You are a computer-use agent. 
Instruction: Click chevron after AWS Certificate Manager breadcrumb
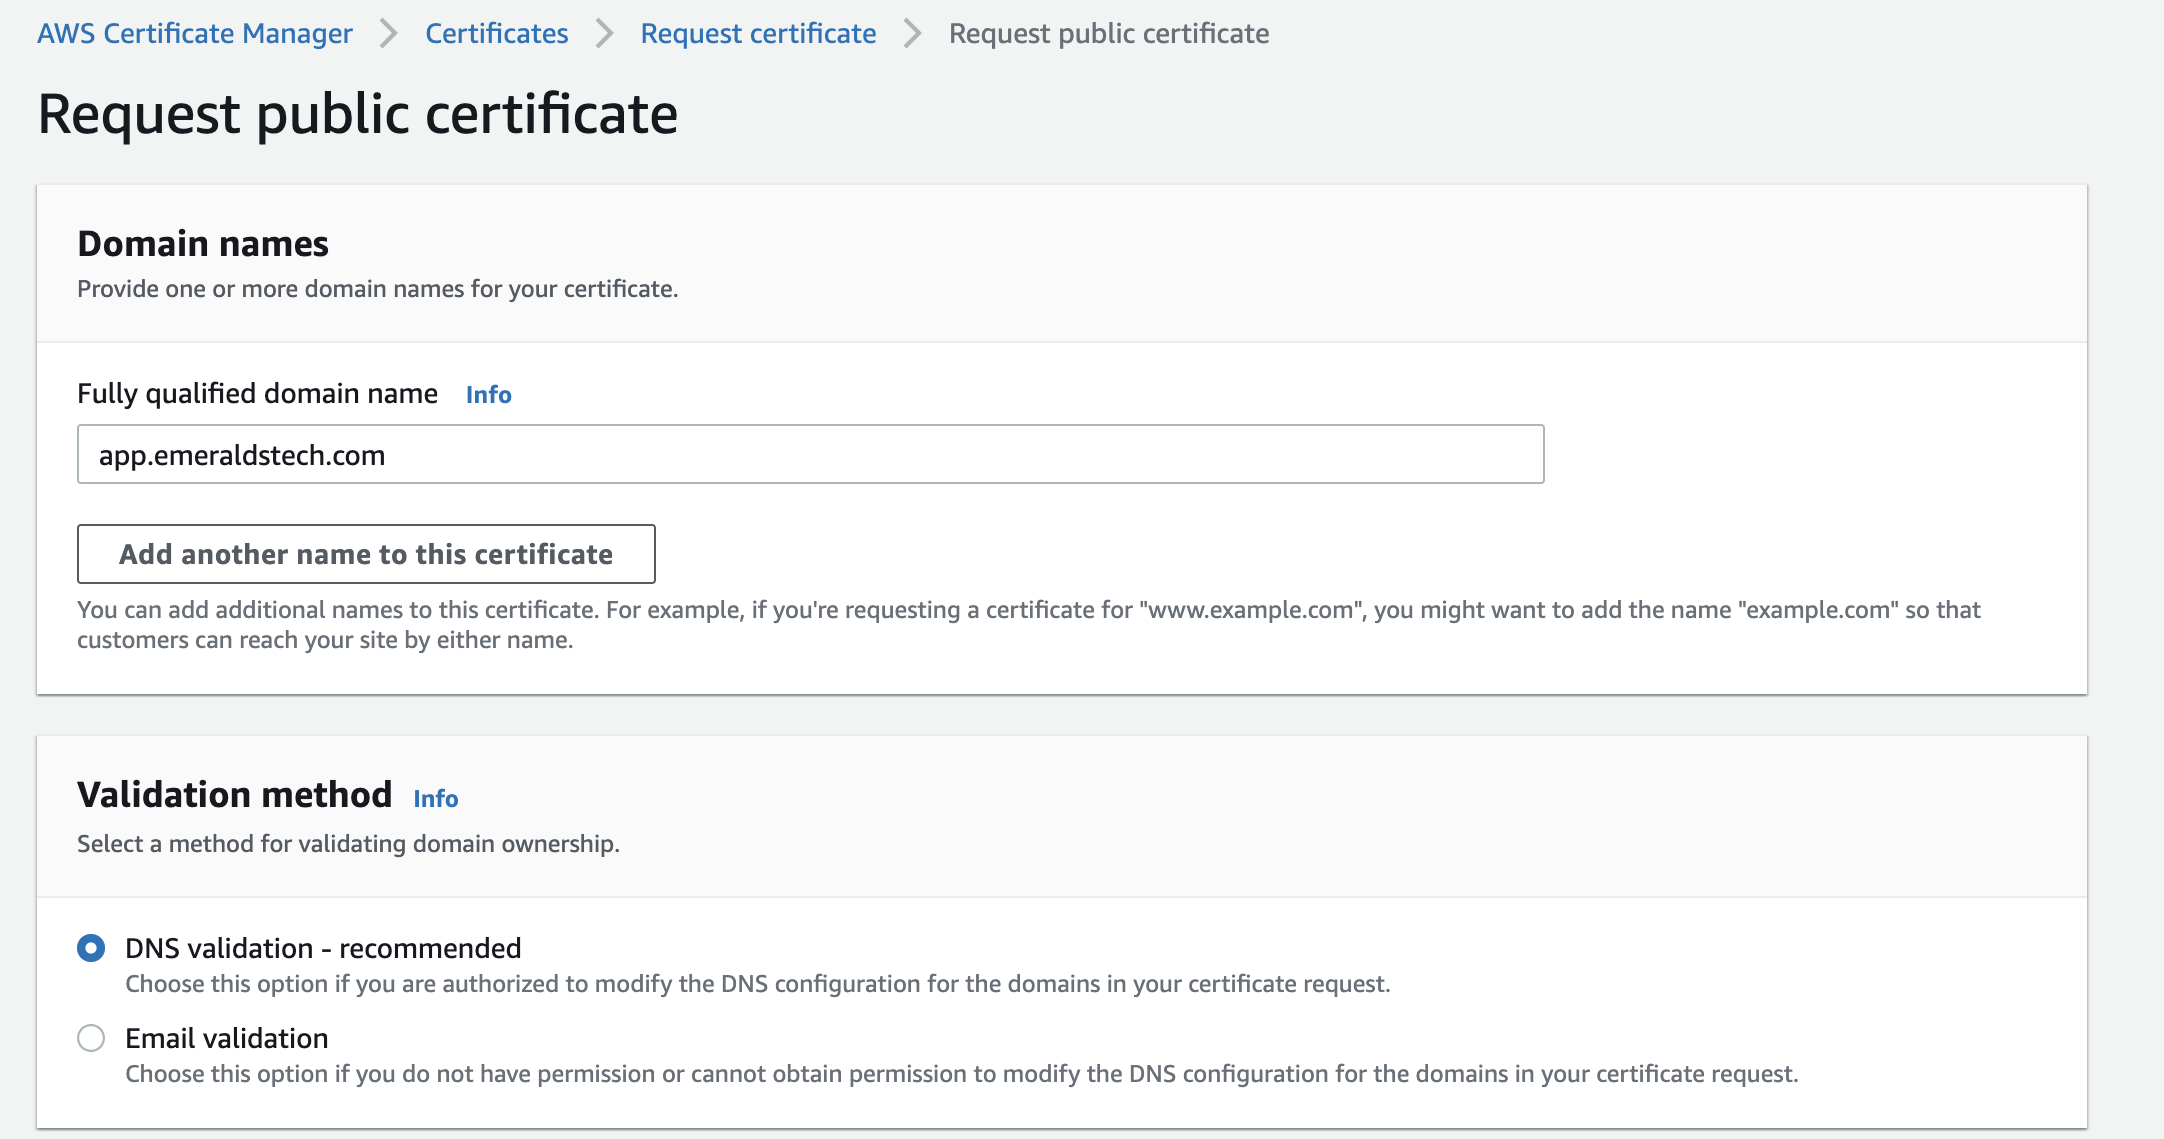click(x=389, y=34)
